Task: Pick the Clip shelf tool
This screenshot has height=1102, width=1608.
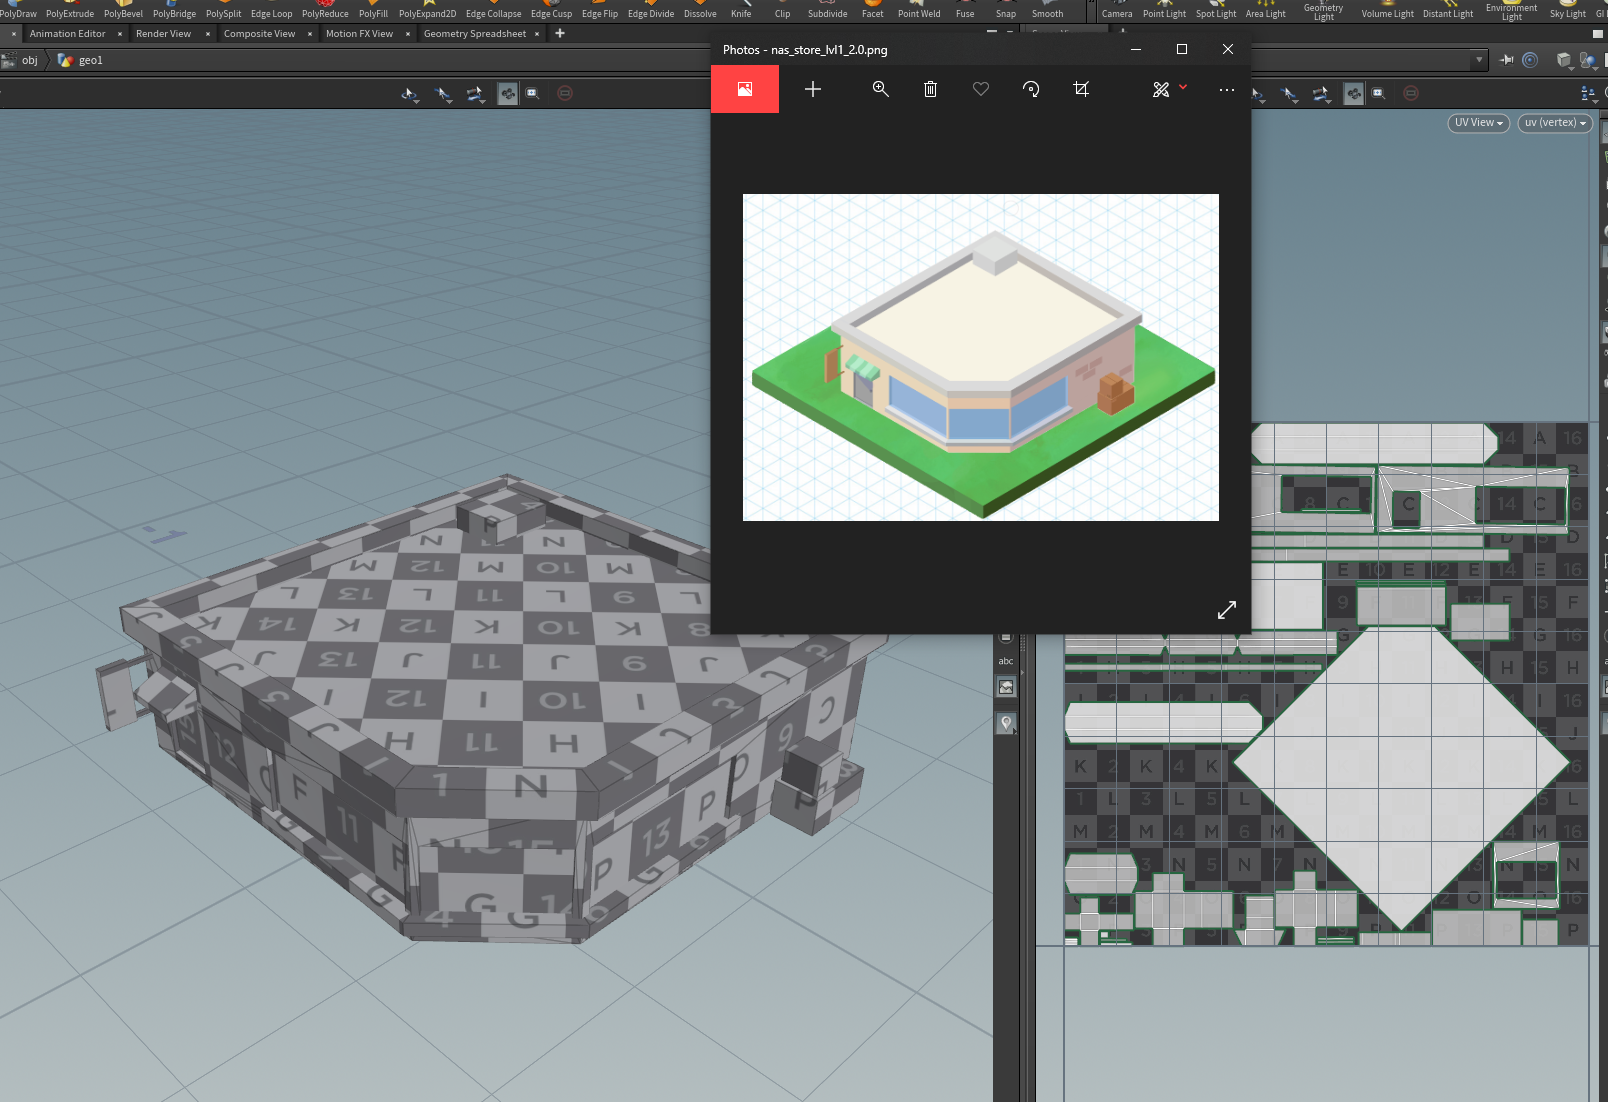Action: [782, 10]
